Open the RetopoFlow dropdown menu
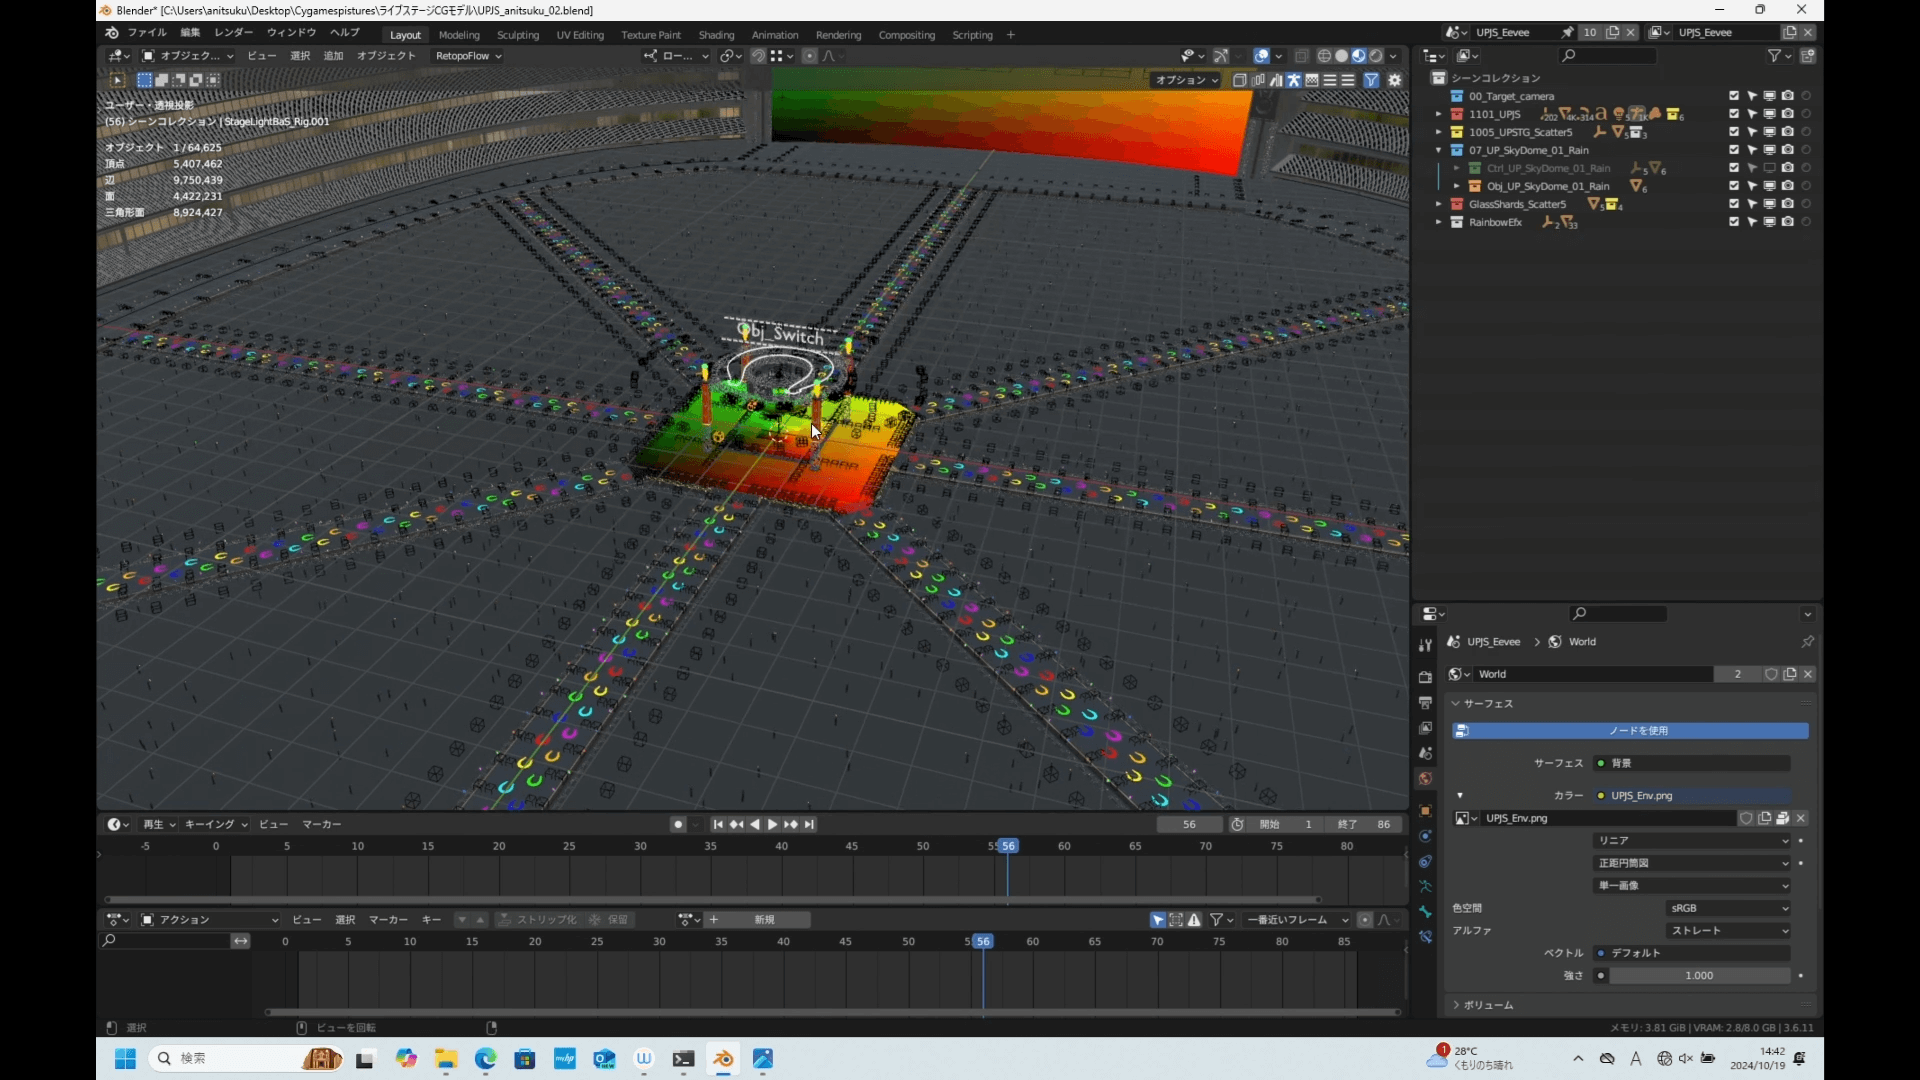The width and height of the screenshot is (1920, 1080). click(468, 56)
